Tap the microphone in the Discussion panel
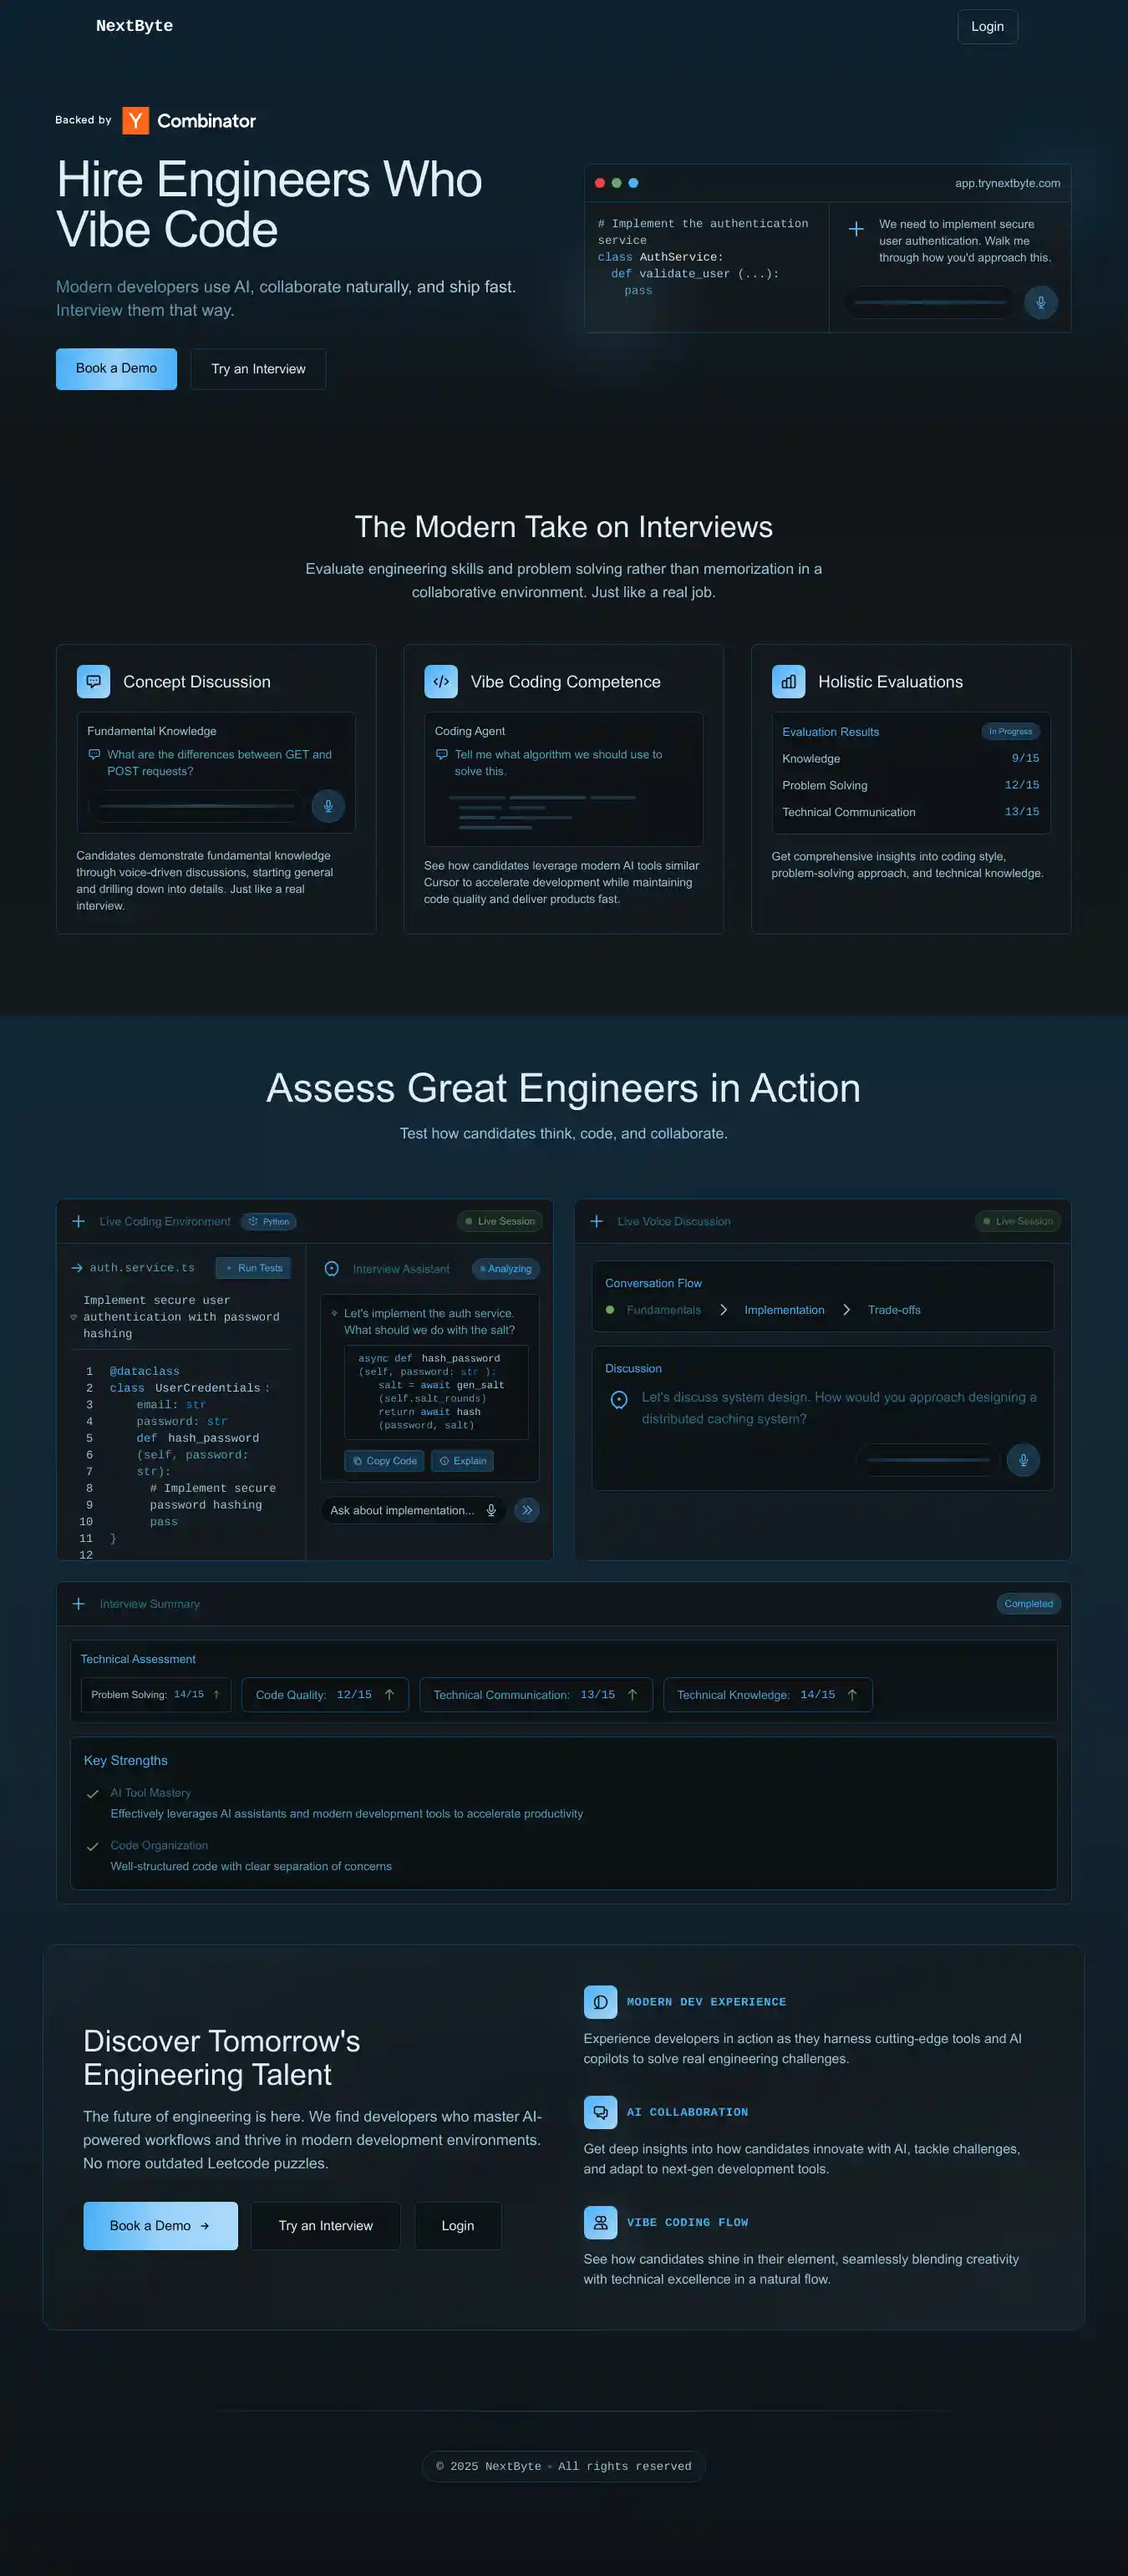The width and height of the screenshot is (1128, 2576). point(1022,1460)
